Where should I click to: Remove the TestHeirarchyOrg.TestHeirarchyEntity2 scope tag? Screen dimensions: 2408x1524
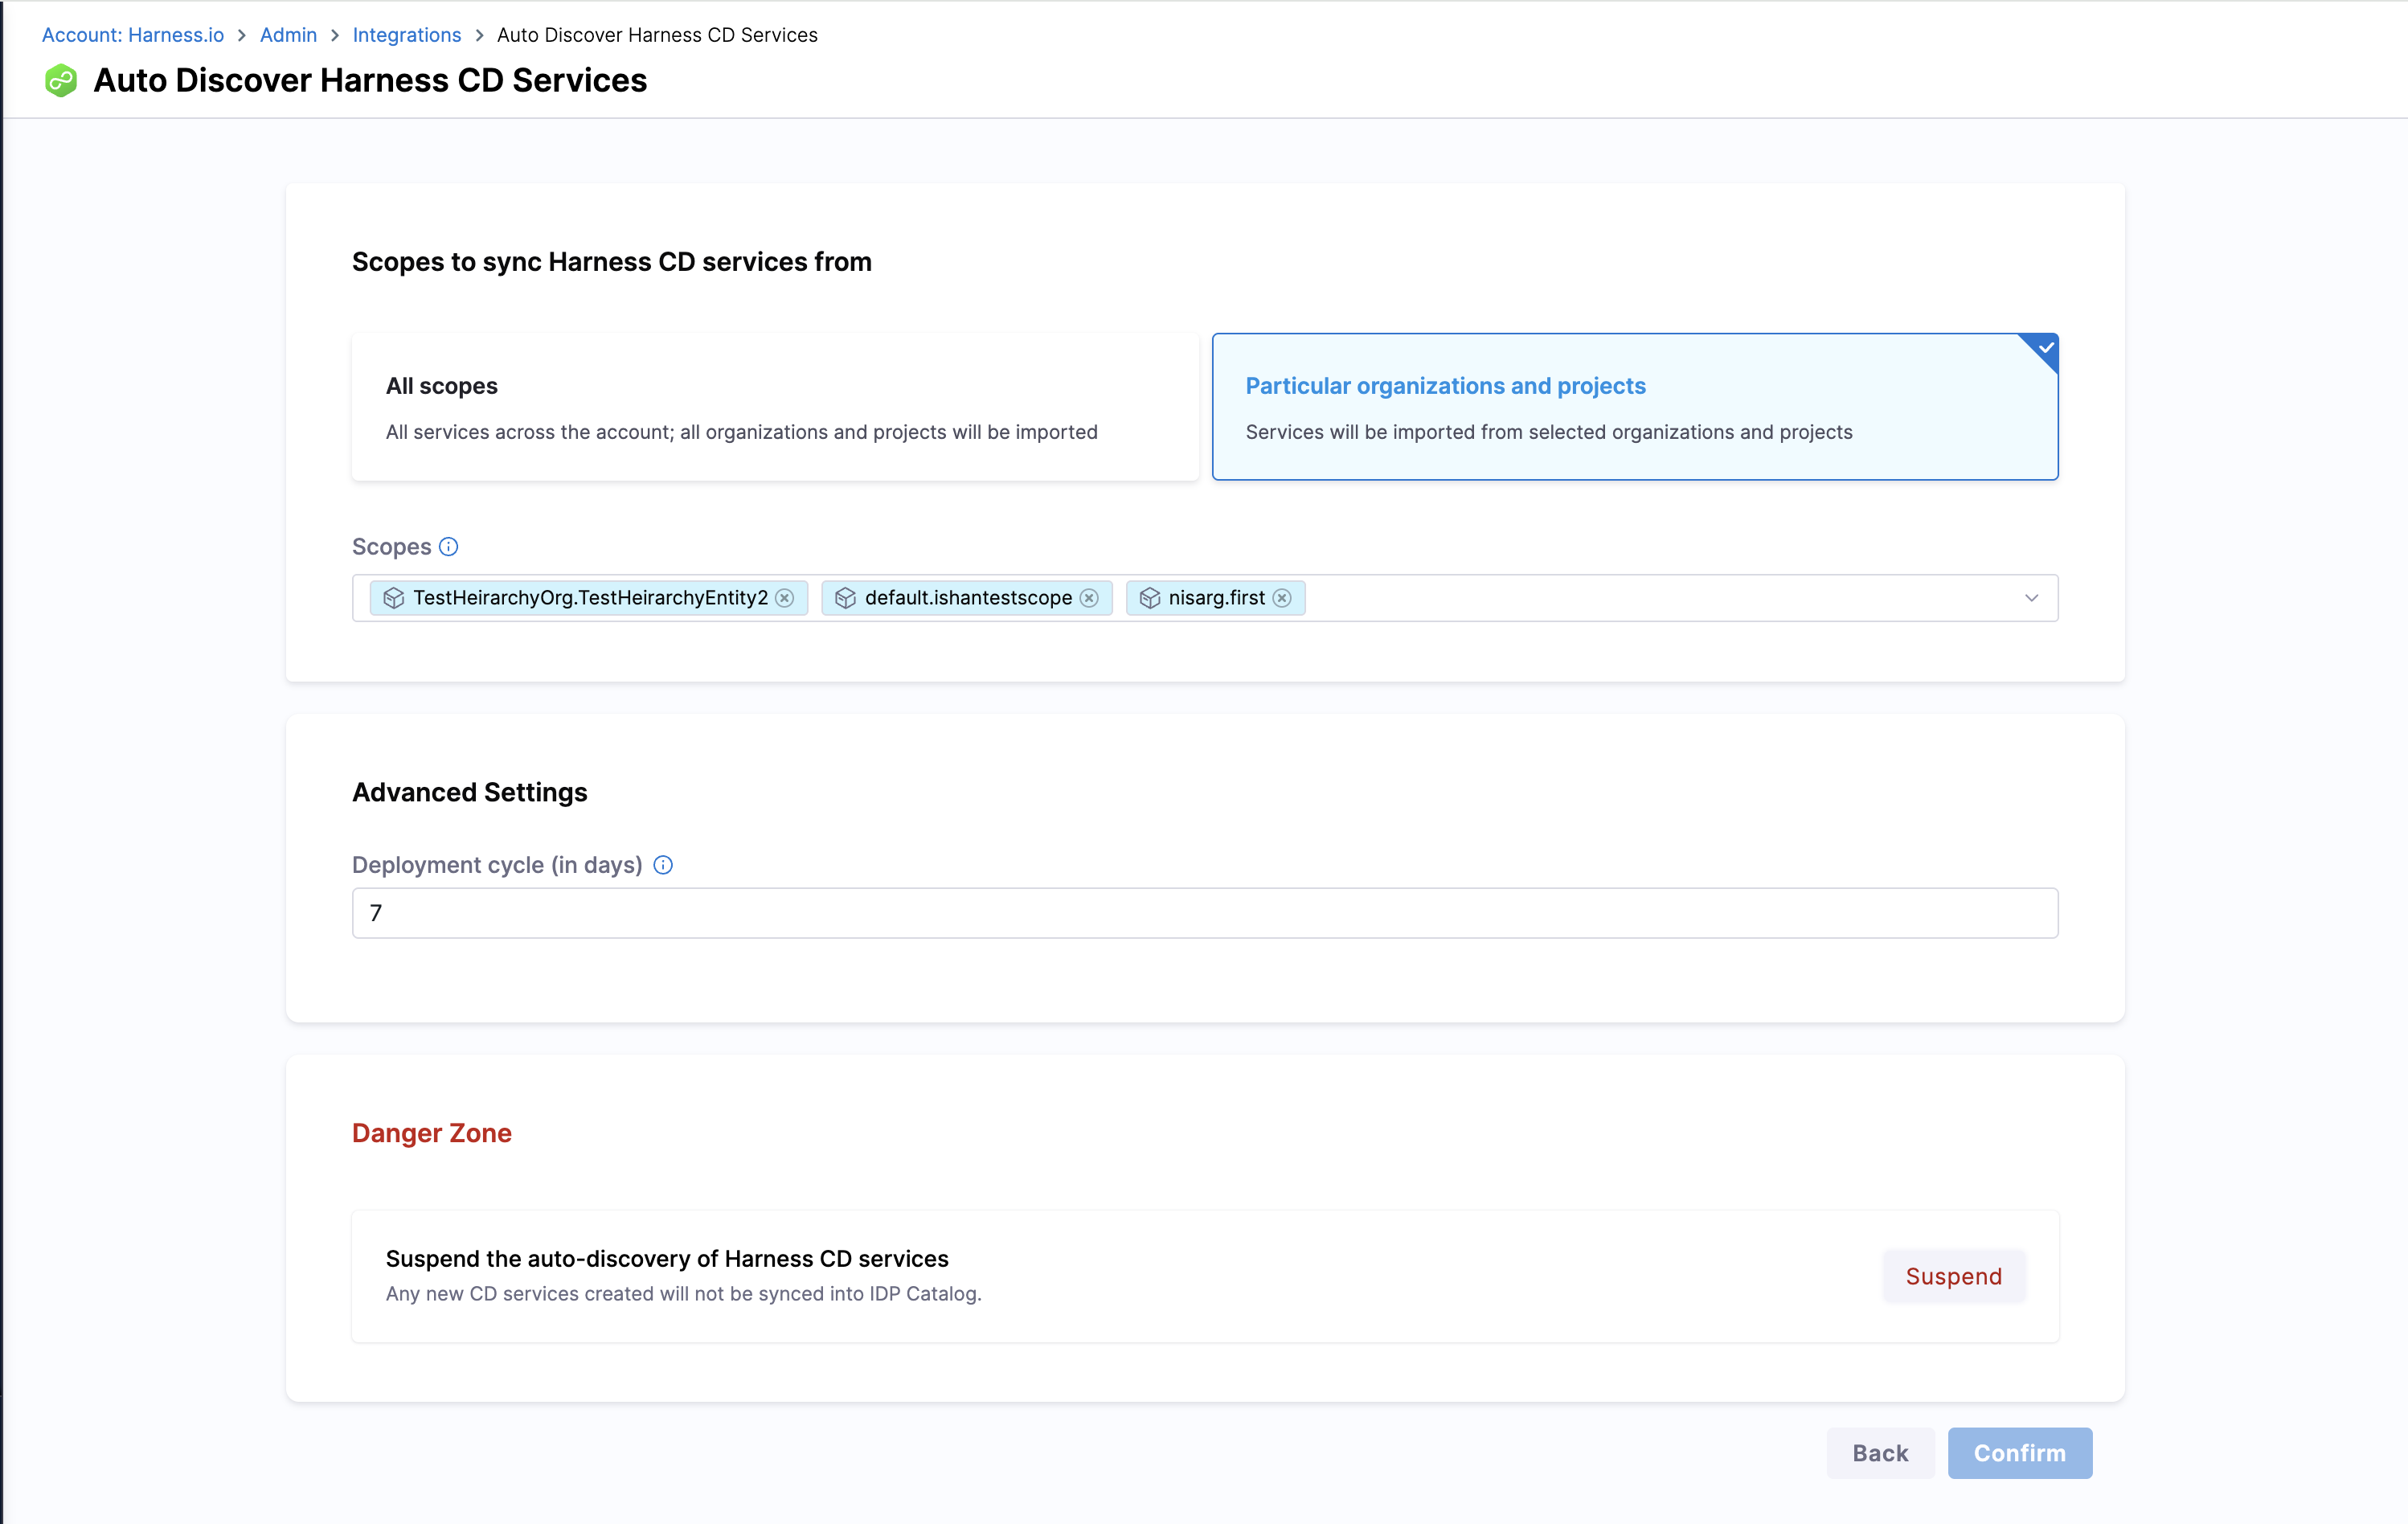tap(785, 598)
